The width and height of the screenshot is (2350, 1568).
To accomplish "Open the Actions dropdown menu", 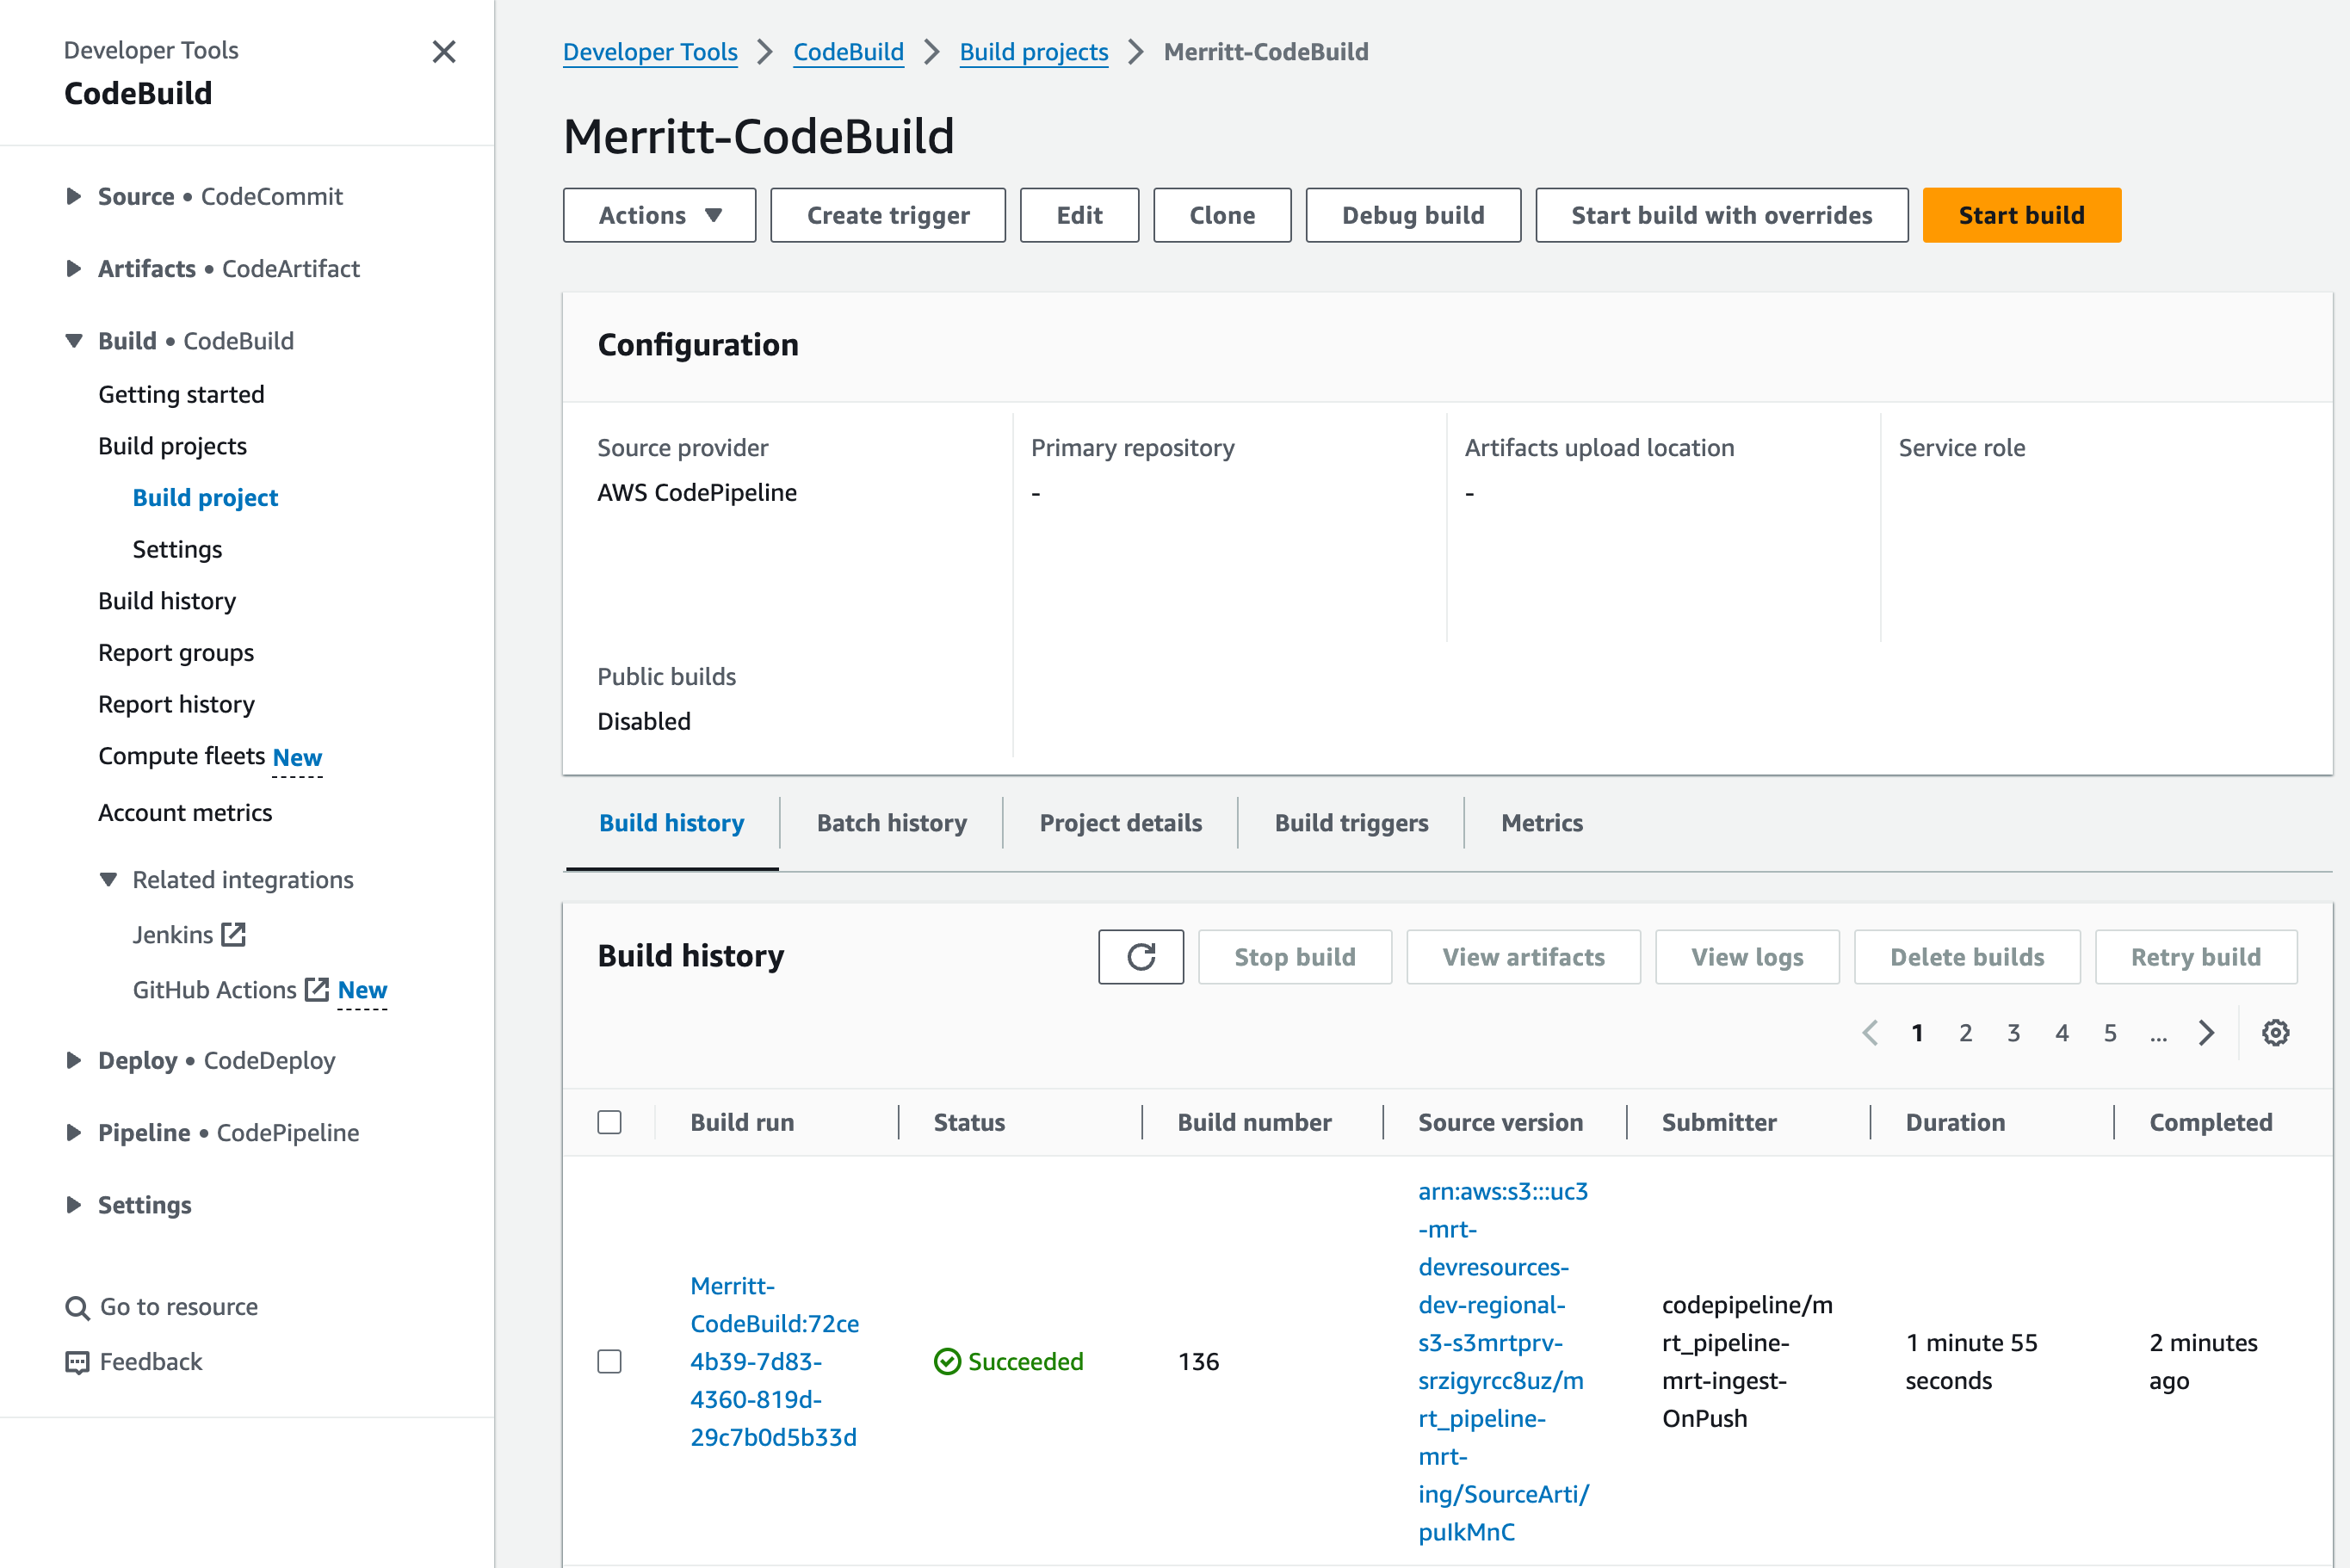I will [x=659, y=215].
